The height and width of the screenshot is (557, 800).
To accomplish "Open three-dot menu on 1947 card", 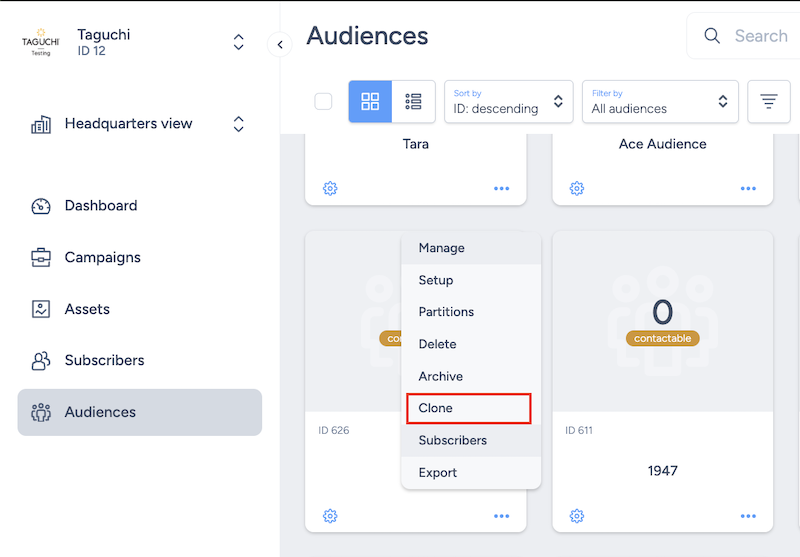I will tap(748, 516).
